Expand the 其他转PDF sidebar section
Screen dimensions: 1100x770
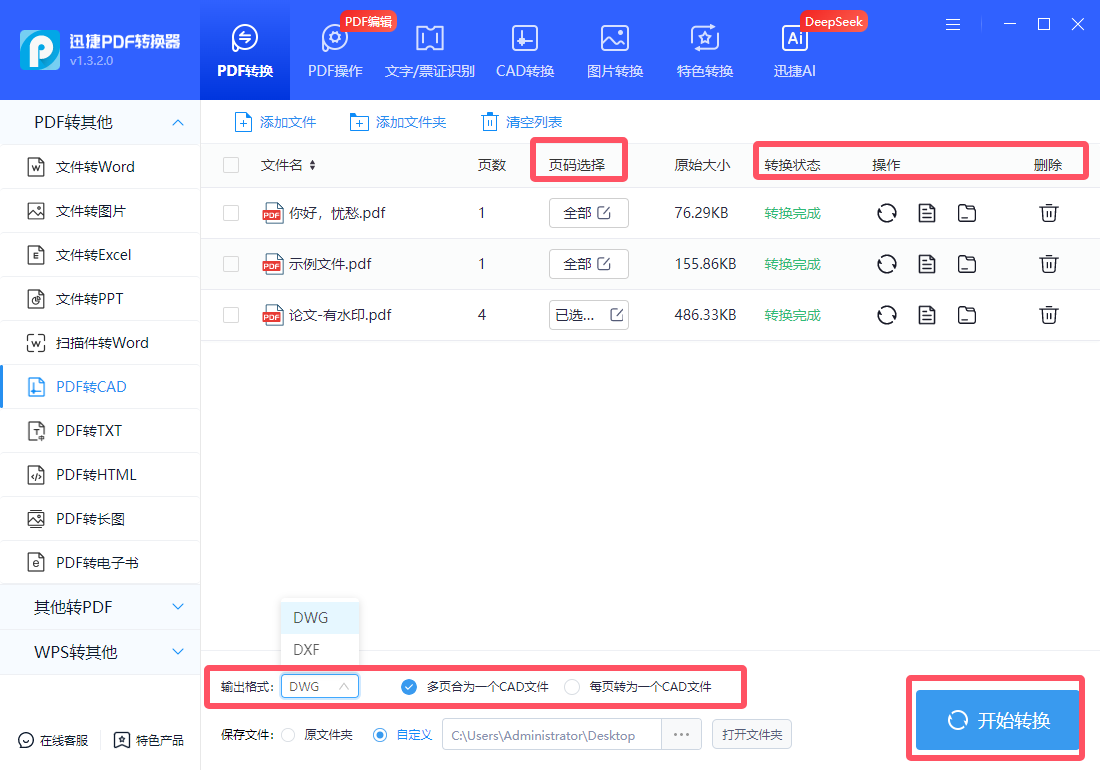(x=100, y=607)
